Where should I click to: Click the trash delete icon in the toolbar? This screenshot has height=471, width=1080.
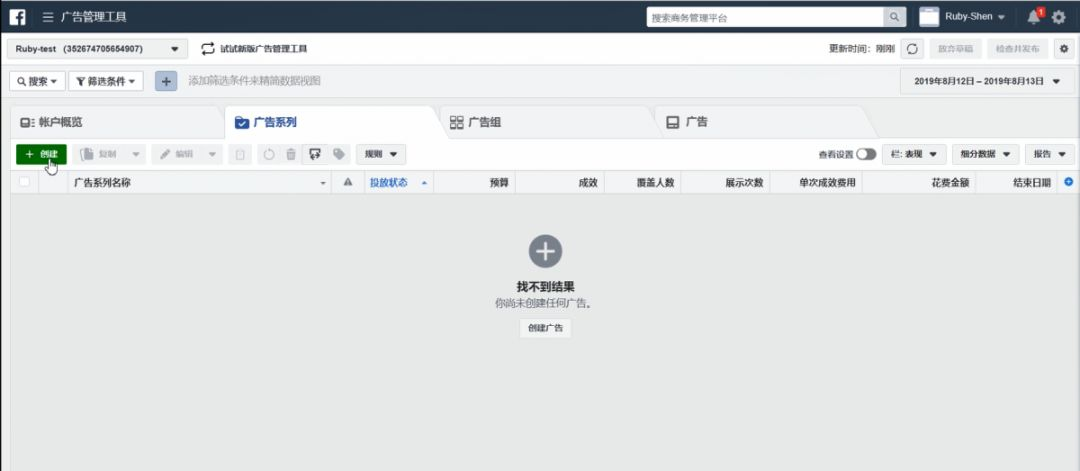pyautogui.click(x=291, y=154)
